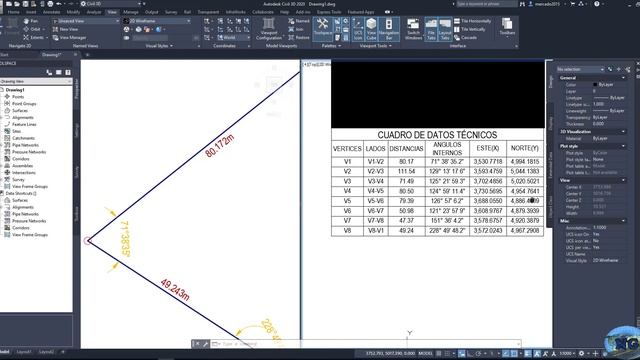
Task: Select Point Groups in Toolspace tree
Action: pos(24,104)
